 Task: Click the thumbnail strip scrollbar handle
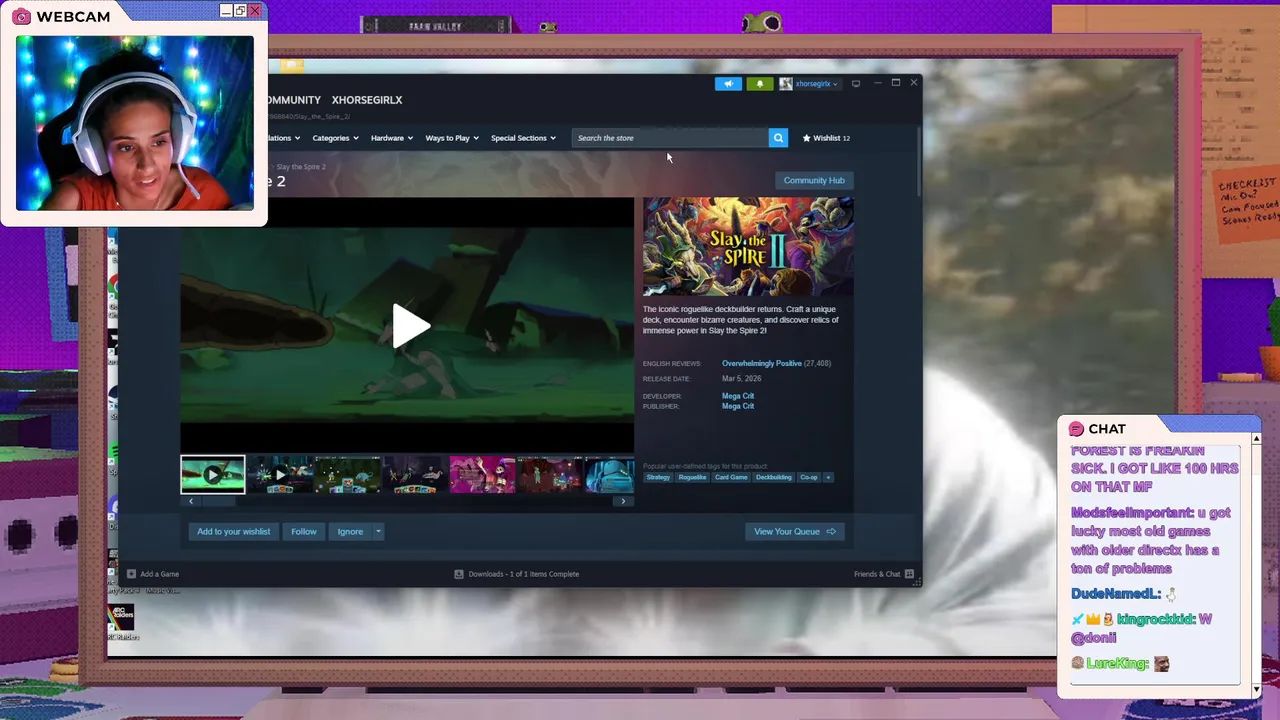point(220,501)
